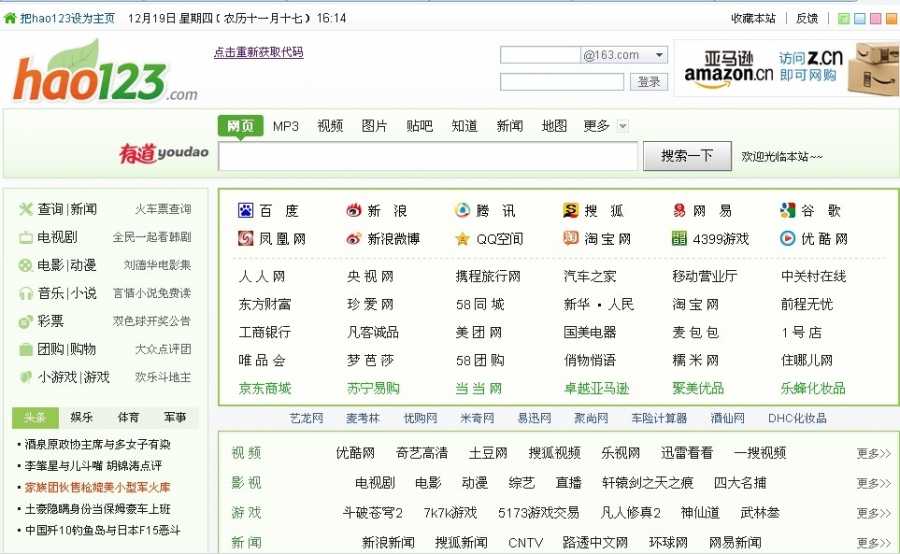The height and width of the screenshot is (554, 900).
Task: Click 收藏本站 link
Action: click(x=753, y=18)
